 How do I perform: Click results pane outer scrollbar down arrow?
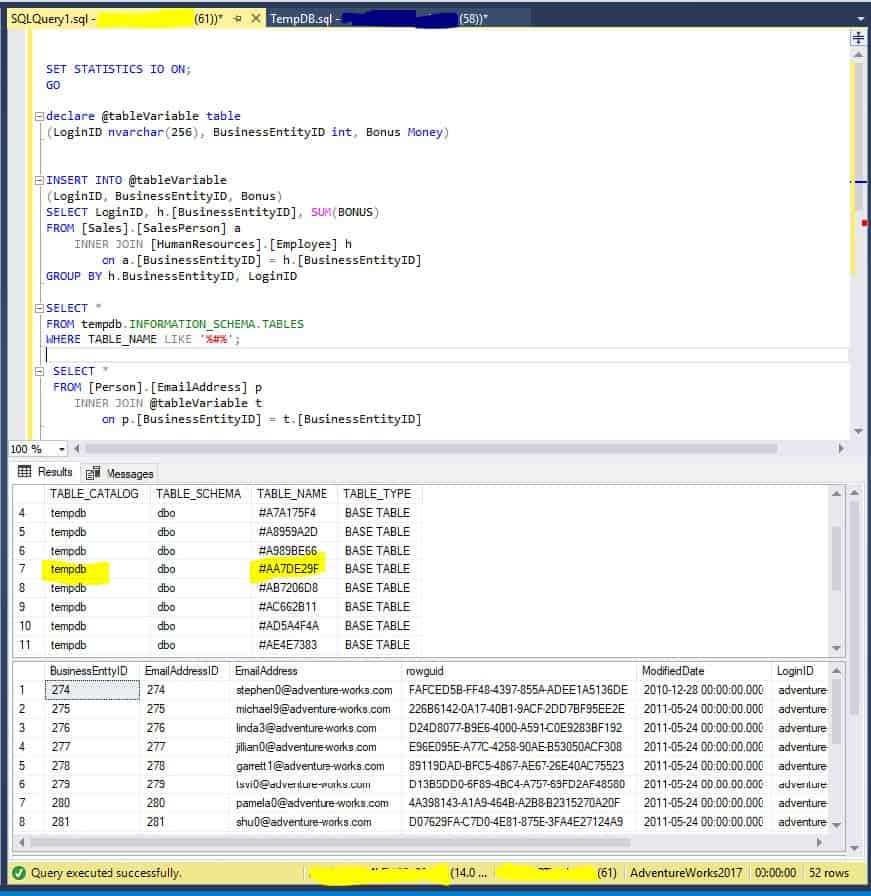pyautogui.click(x=854, y=848)
